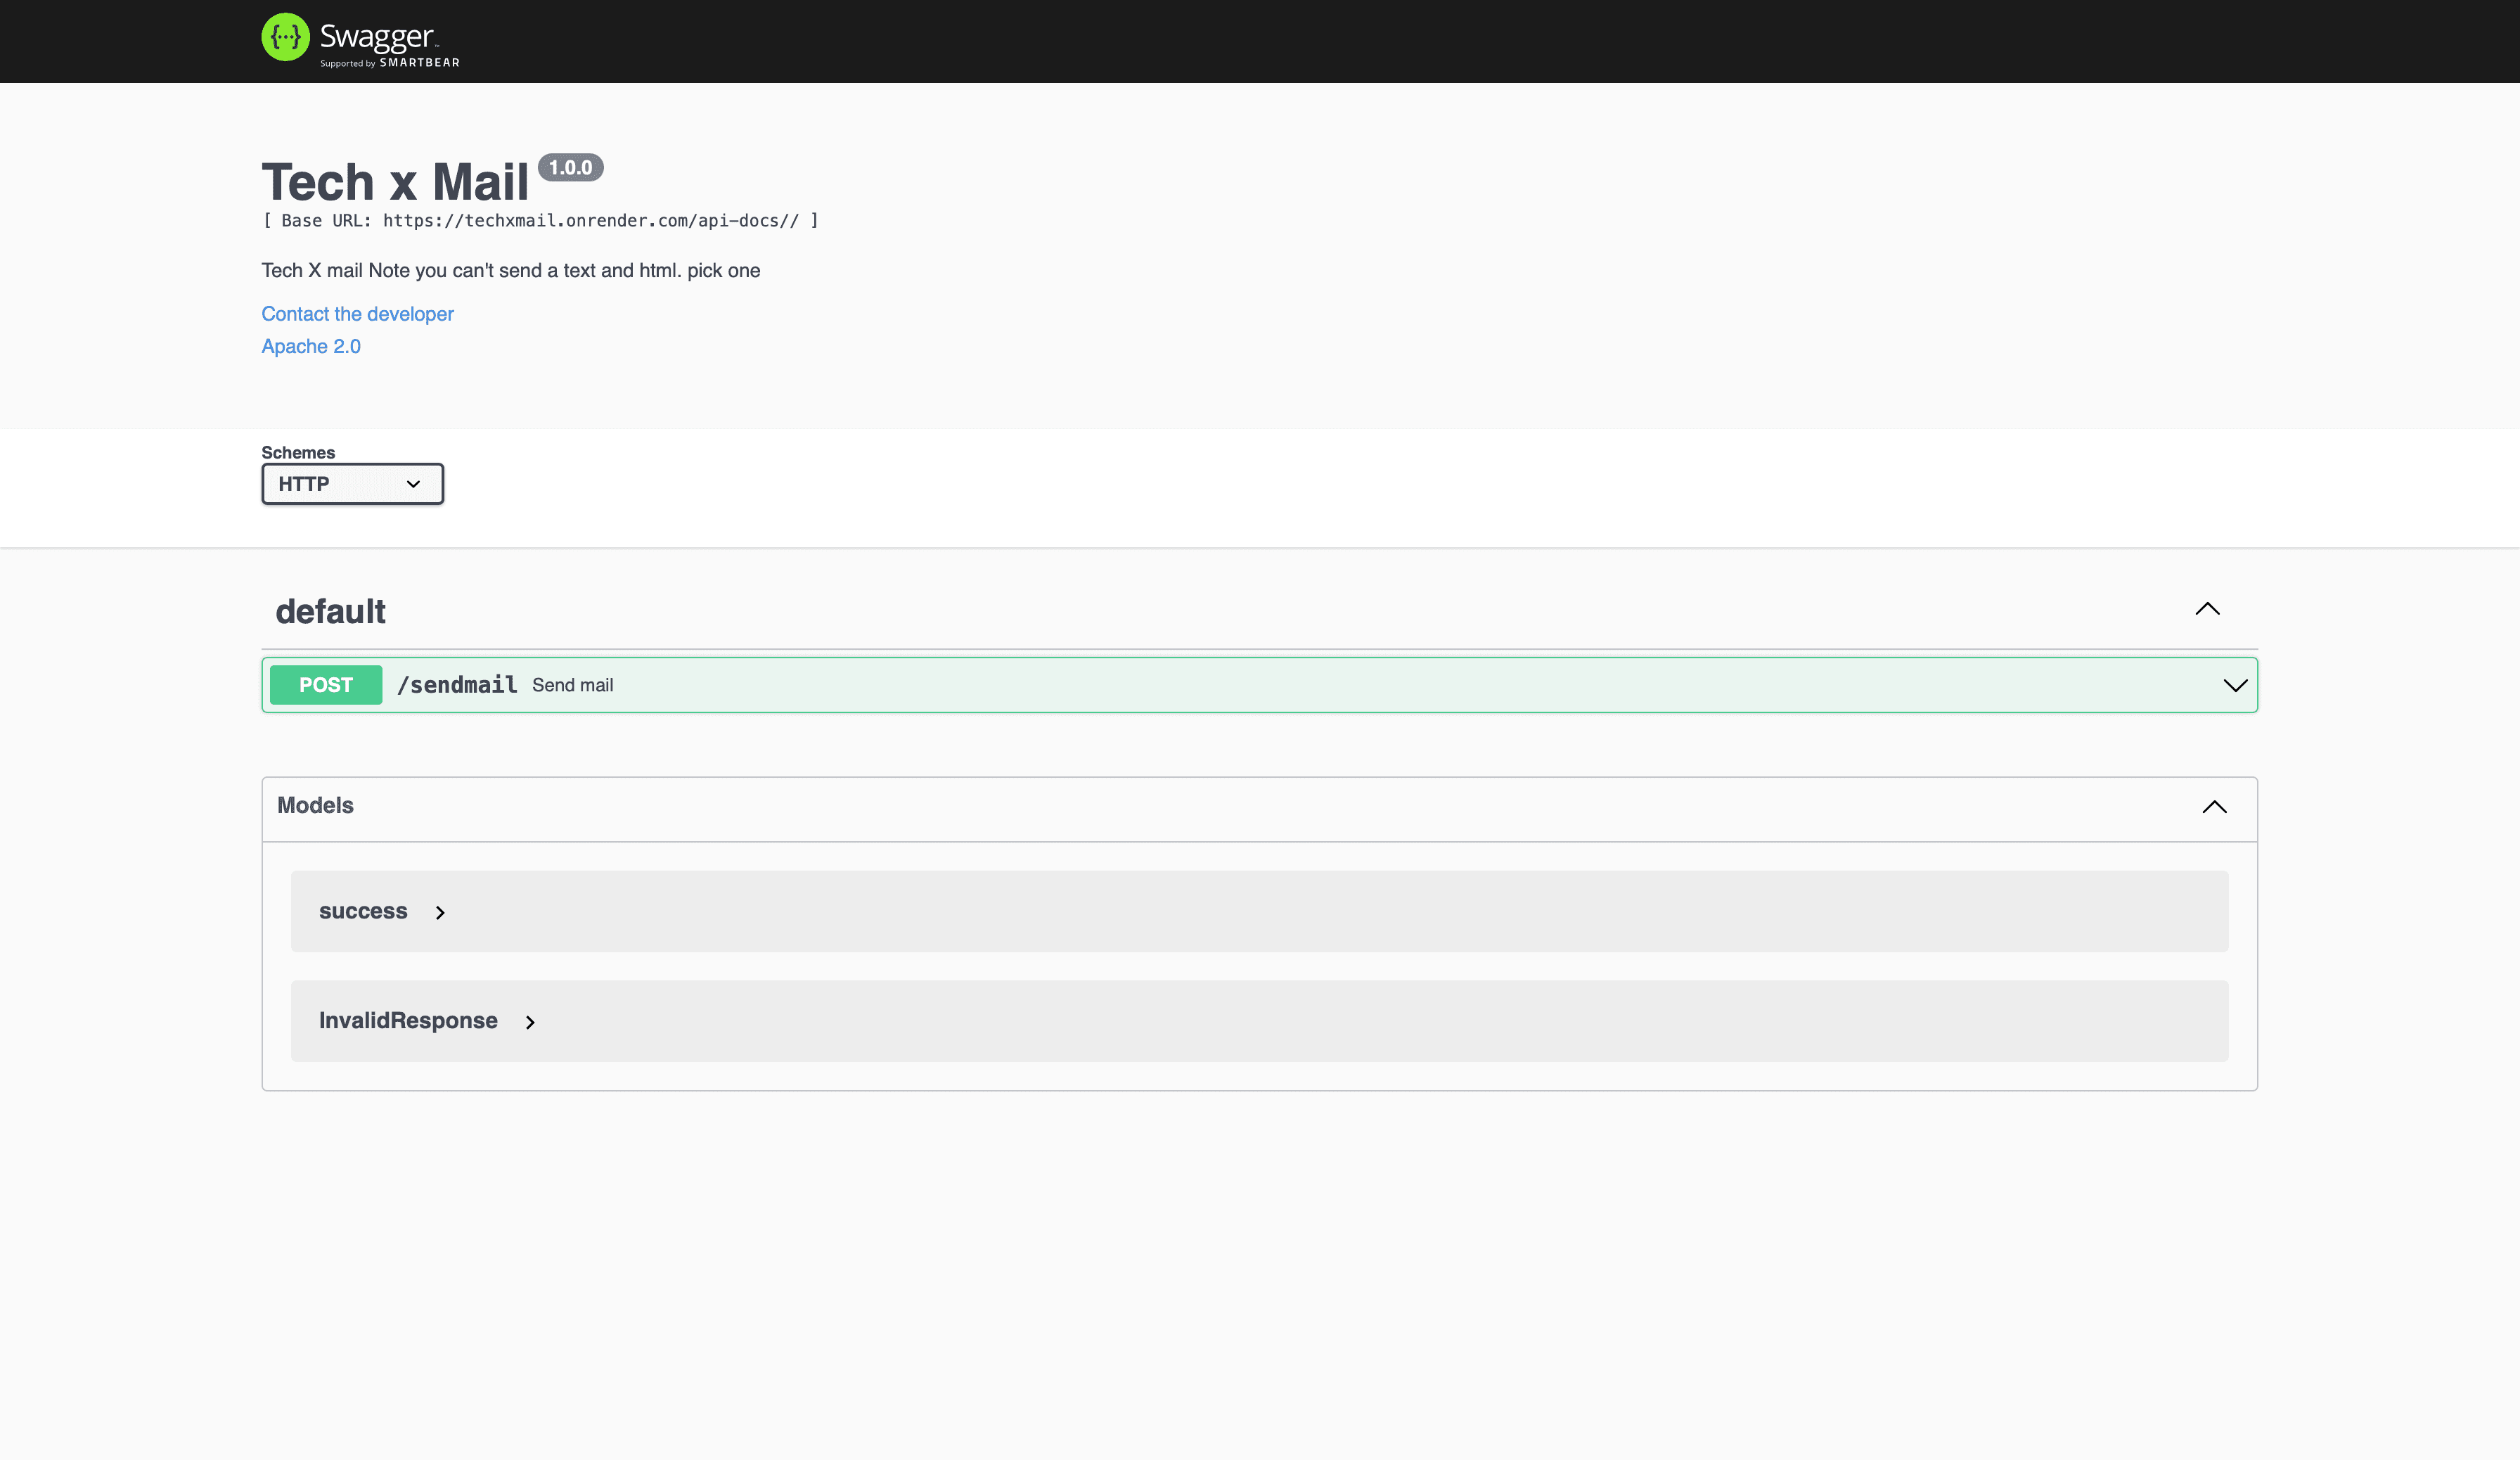Expand the InvalidResponse model definition
The image size is (2520, 1460).
[x=408, y=1021]
